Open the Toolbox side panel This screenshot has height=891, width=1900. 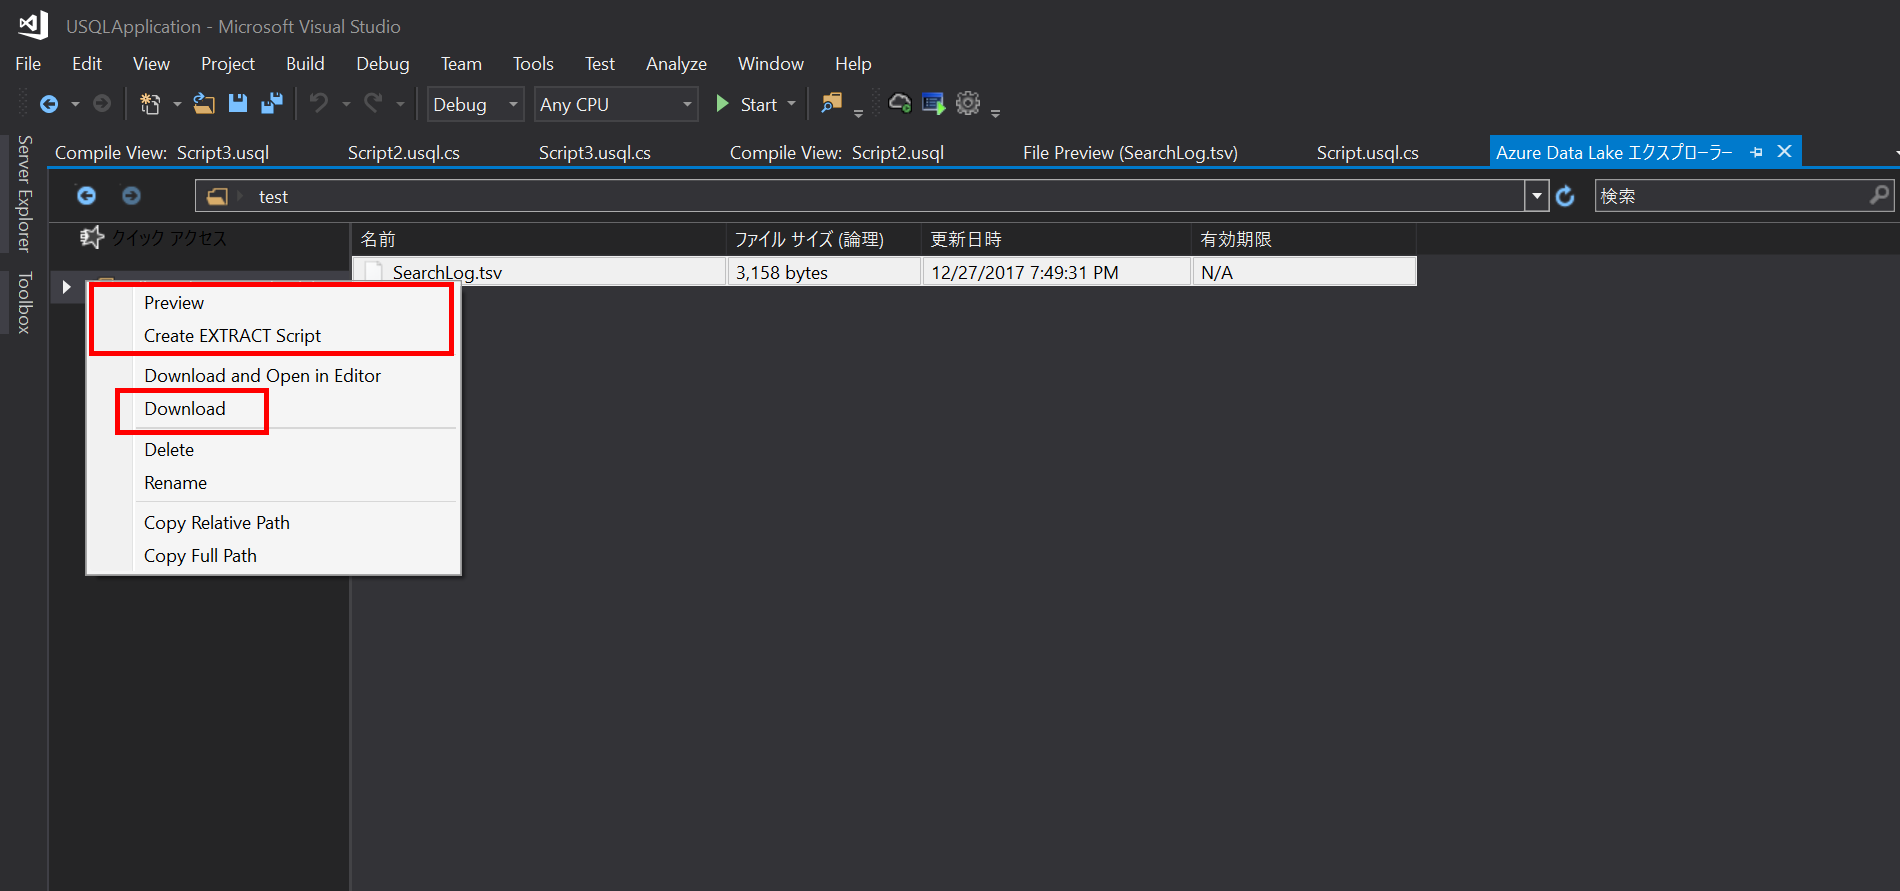pyautogui.click(x=24, y=302)
